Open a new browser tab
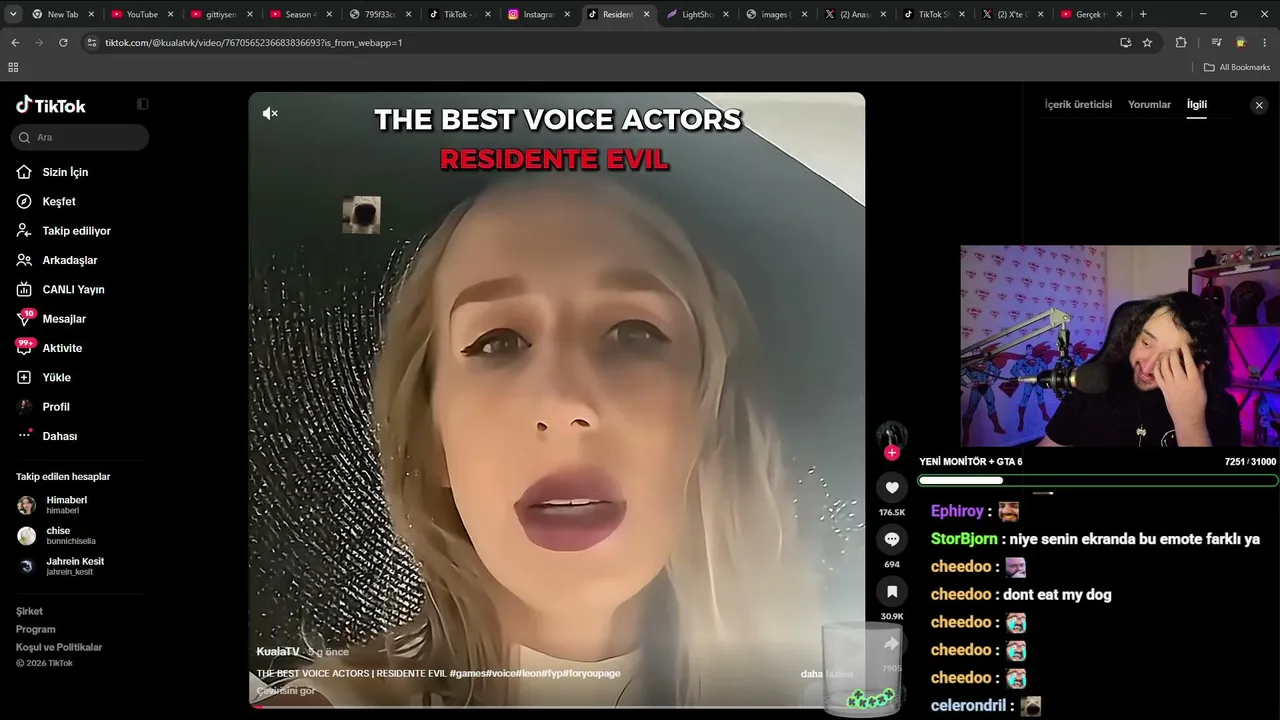The image size is (1280, 720). coord(1143,14)
